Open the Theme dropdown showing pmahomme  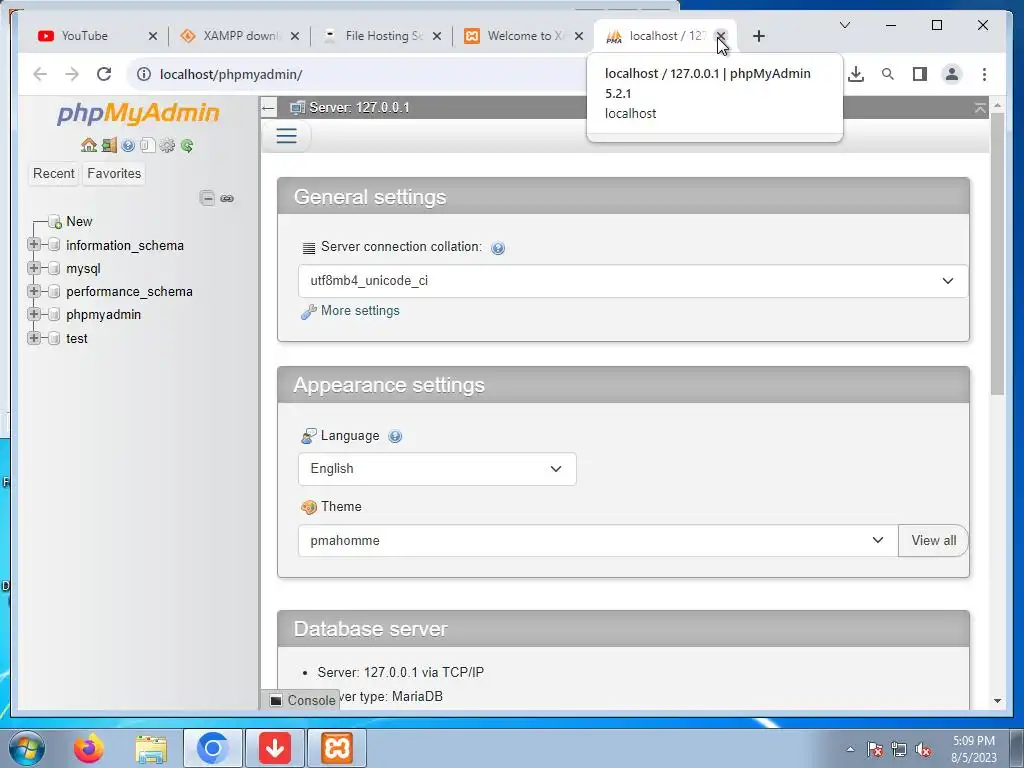[x=598, y=541]
